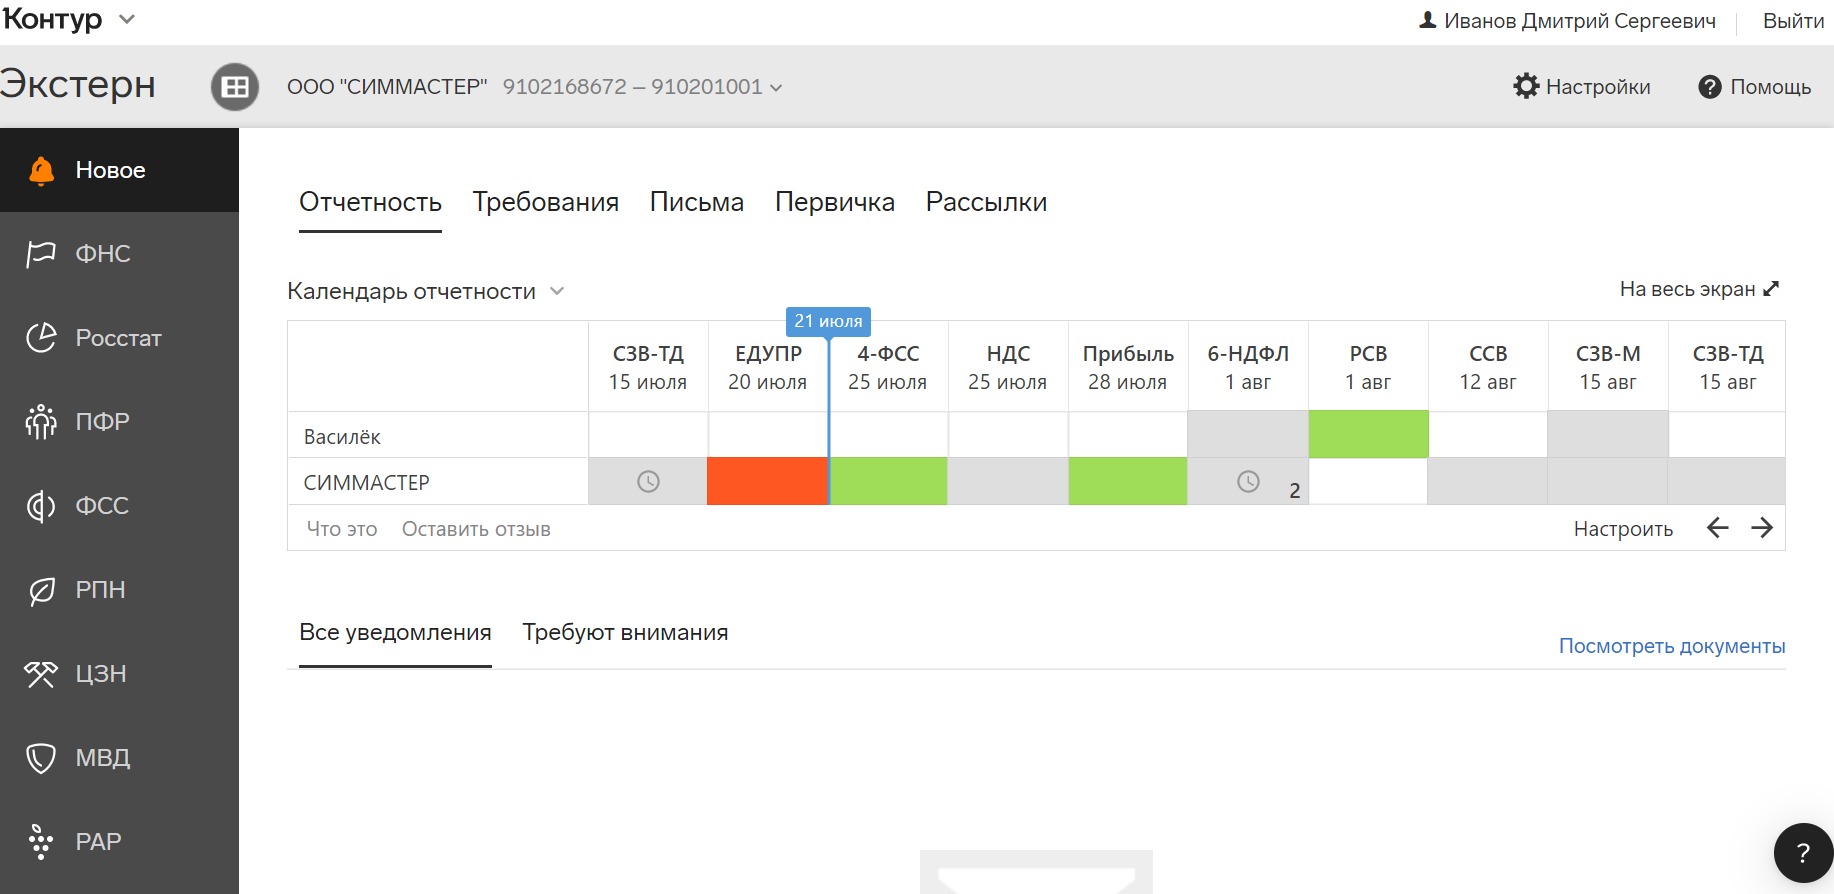This screenshot has height=894, width=1834.
Task: Expand the Календарь отчетности dropdown
Action: pos(557,291)
